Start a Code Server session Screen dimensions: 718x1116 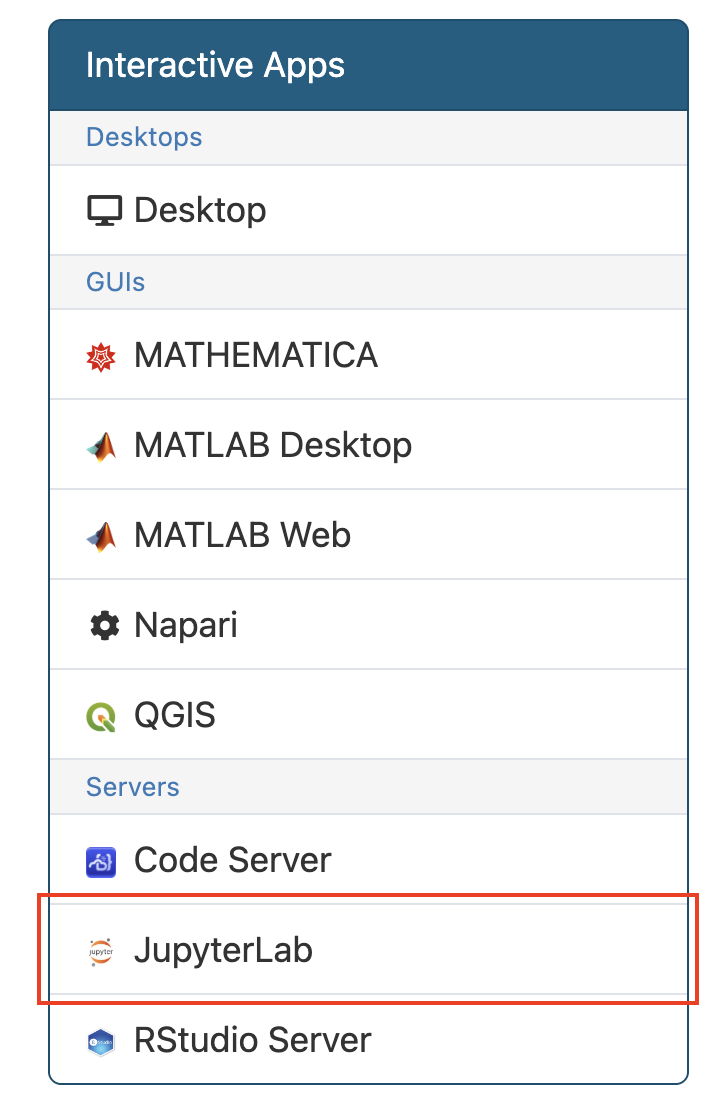pos(231,860)
